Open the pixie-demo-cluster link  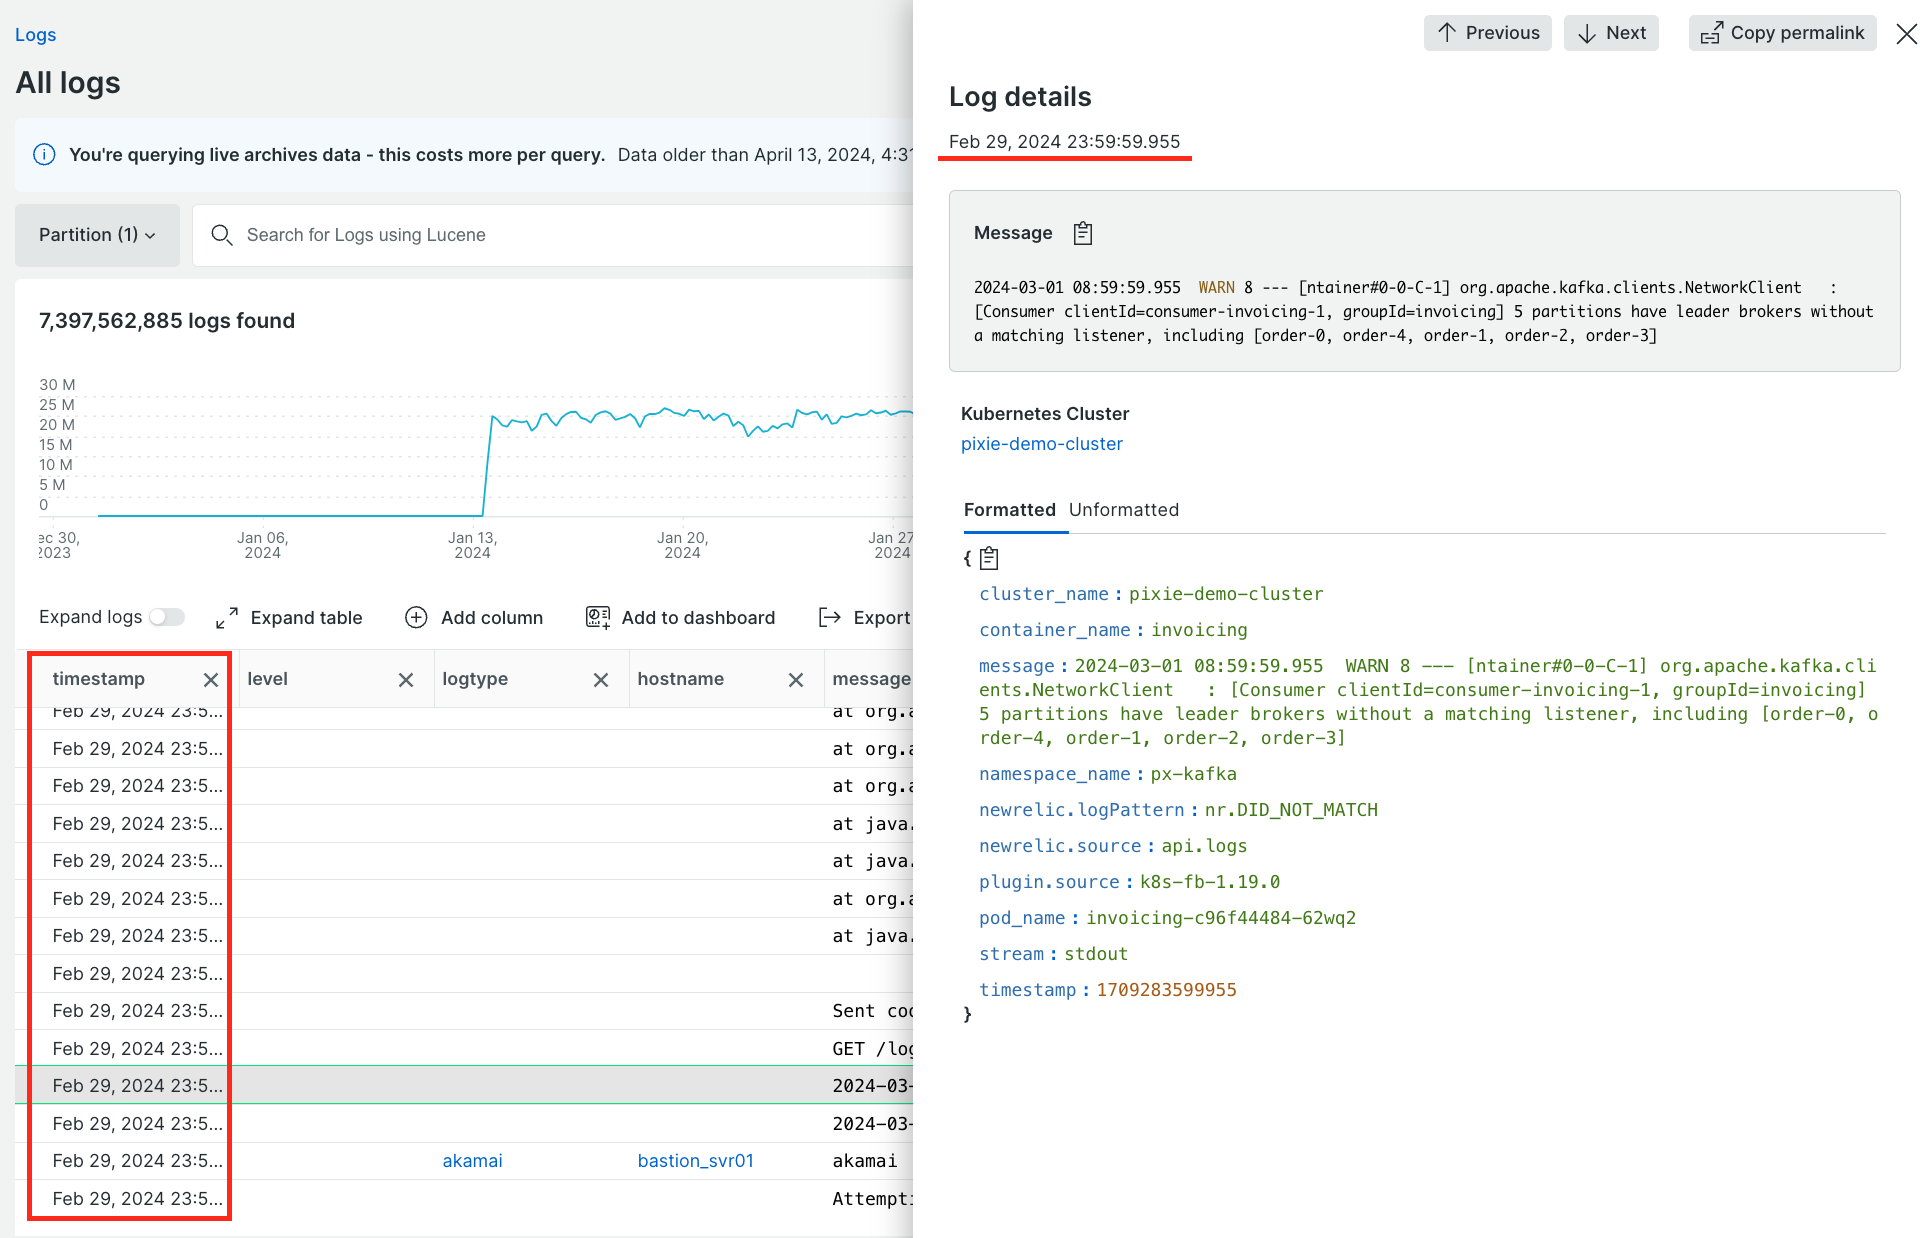1041,444
